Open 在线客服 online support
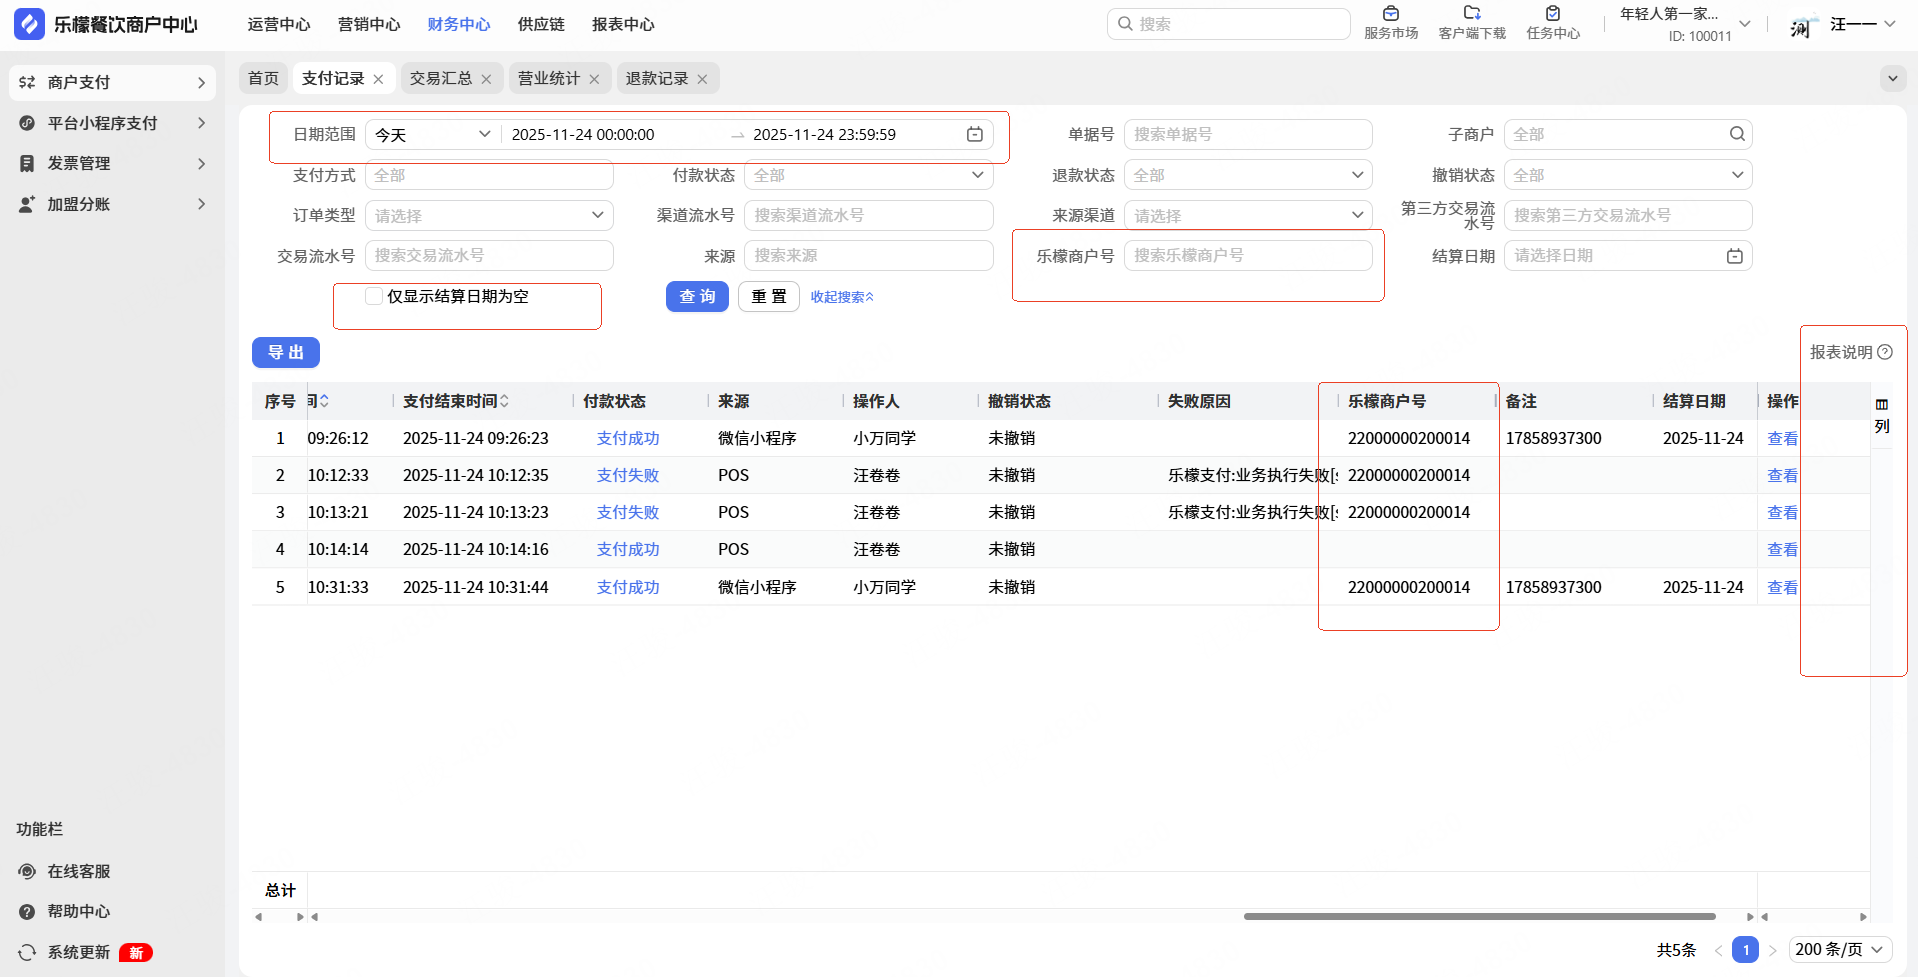Viewport: 1918px width, 977px height. pyautogui.click(x=78, y=871)
